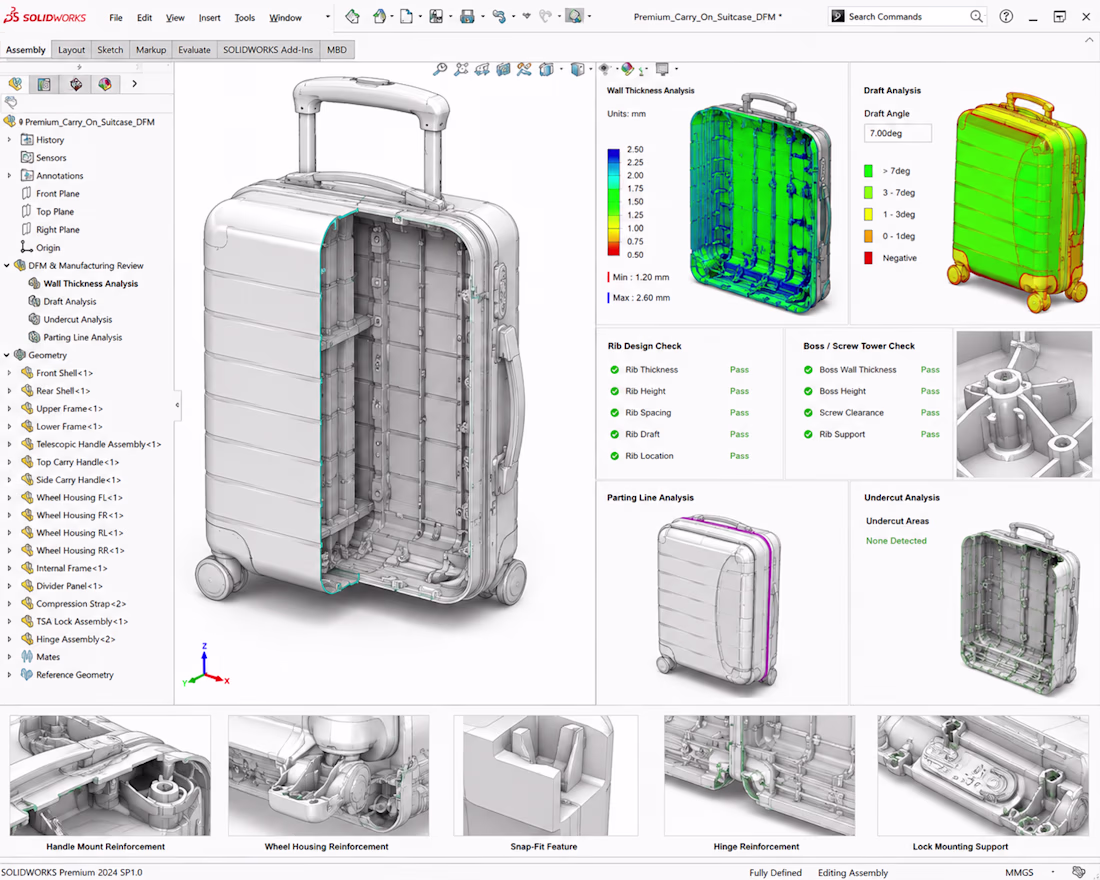Screen dimensions: 1100x880
Task: Click the status bar icon right of MMGS
Action: point(1079,872)
